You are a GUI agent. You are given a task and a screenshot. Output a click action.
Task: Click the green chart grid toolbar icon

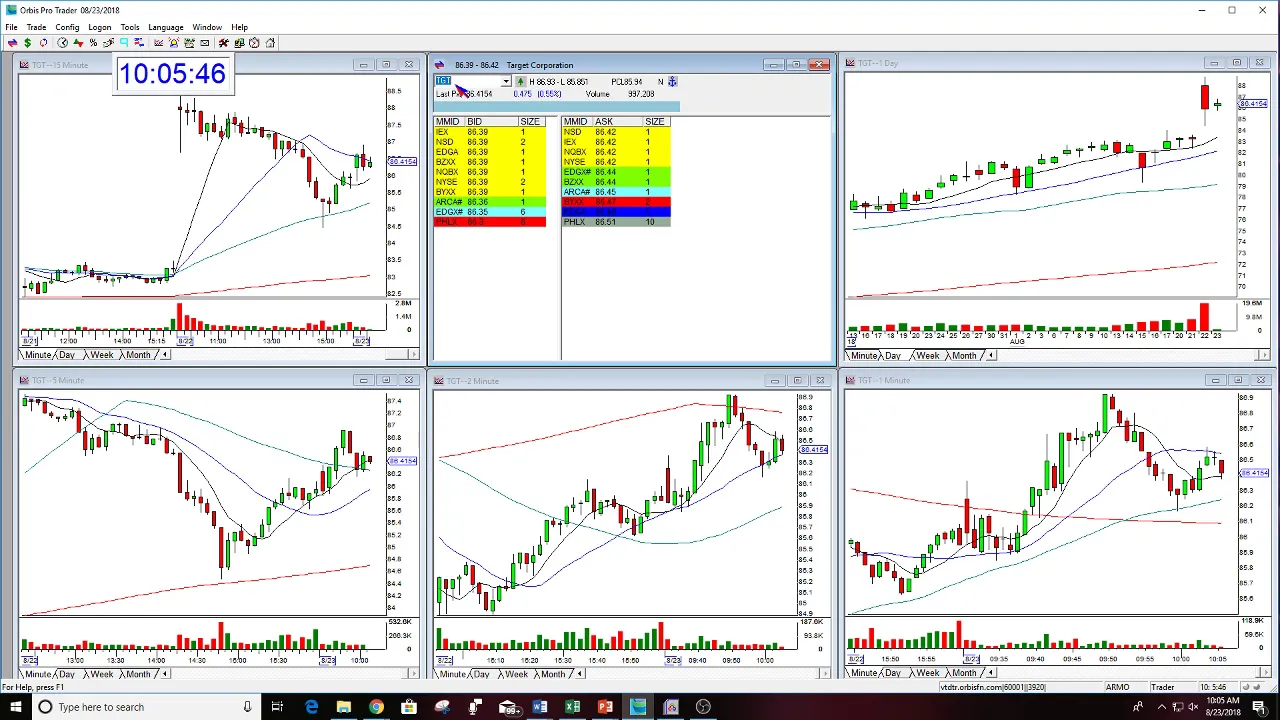[189, 43]
